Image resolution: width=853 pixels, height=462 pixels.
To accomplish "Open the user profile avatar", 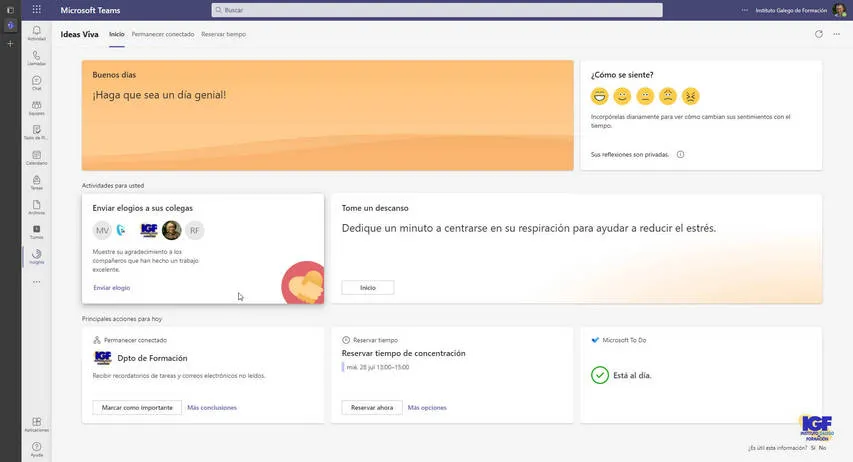I will point(839,10).
